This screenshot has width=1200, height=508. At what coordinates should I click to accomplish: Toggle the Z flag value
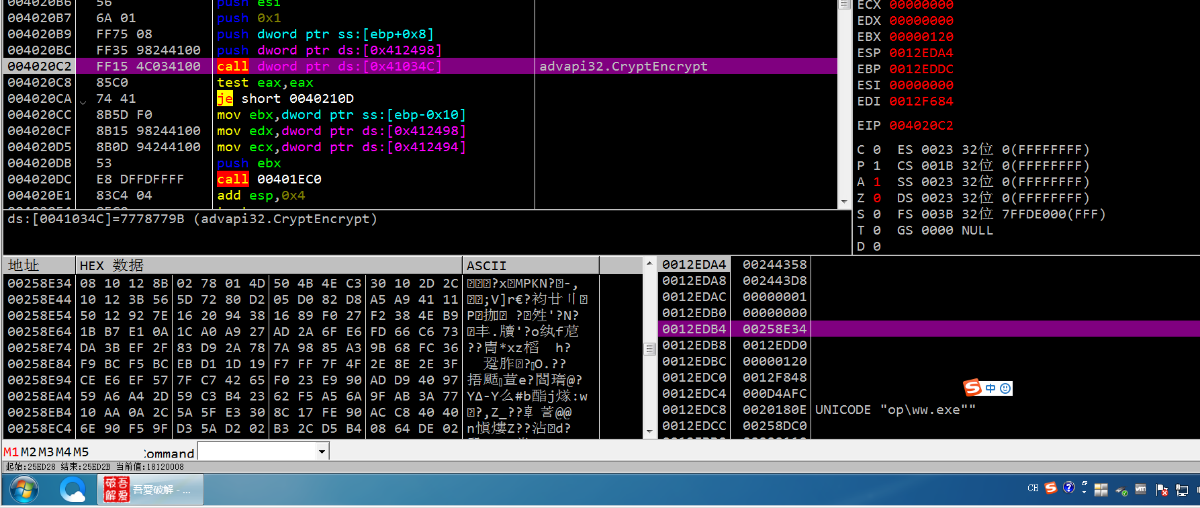tap(877, 198)
